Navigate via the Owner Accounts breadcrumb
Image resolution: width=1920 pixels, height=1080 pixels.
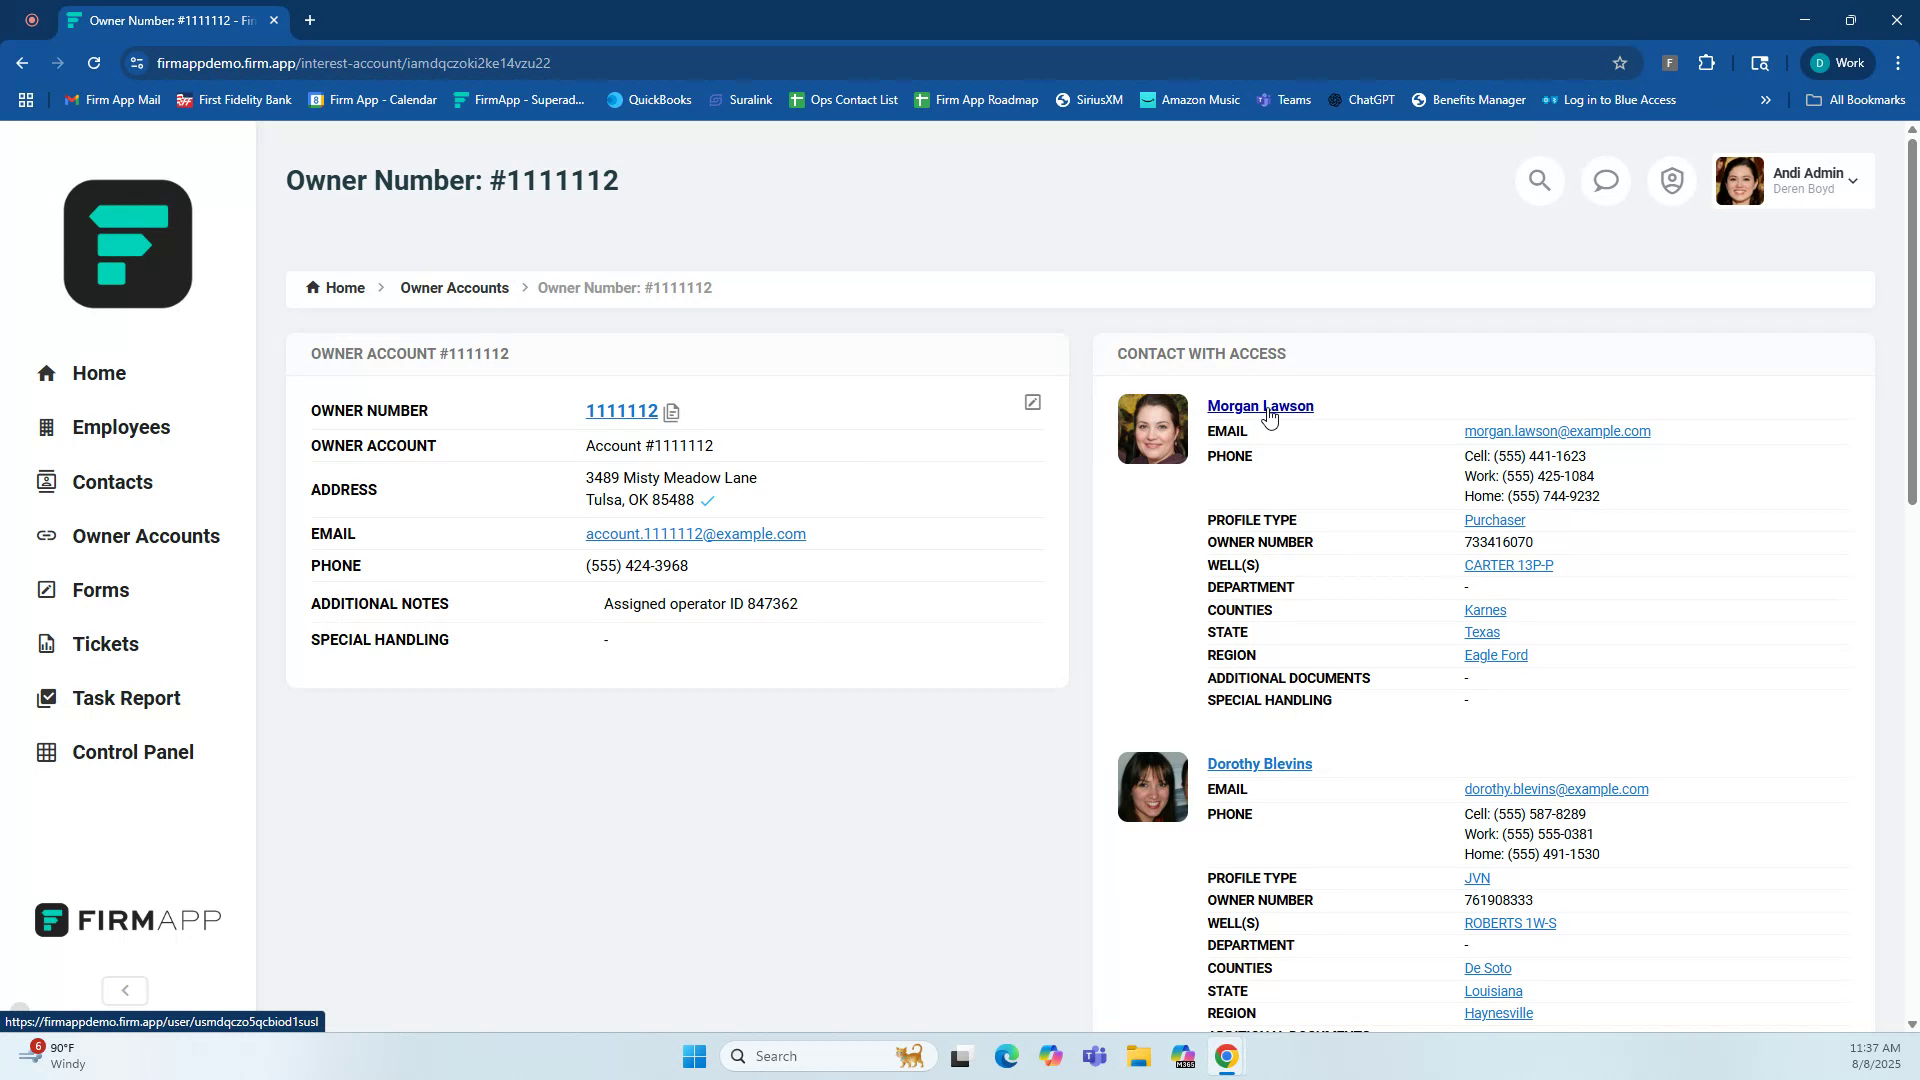pyautogui.click(x=453, y=288)
